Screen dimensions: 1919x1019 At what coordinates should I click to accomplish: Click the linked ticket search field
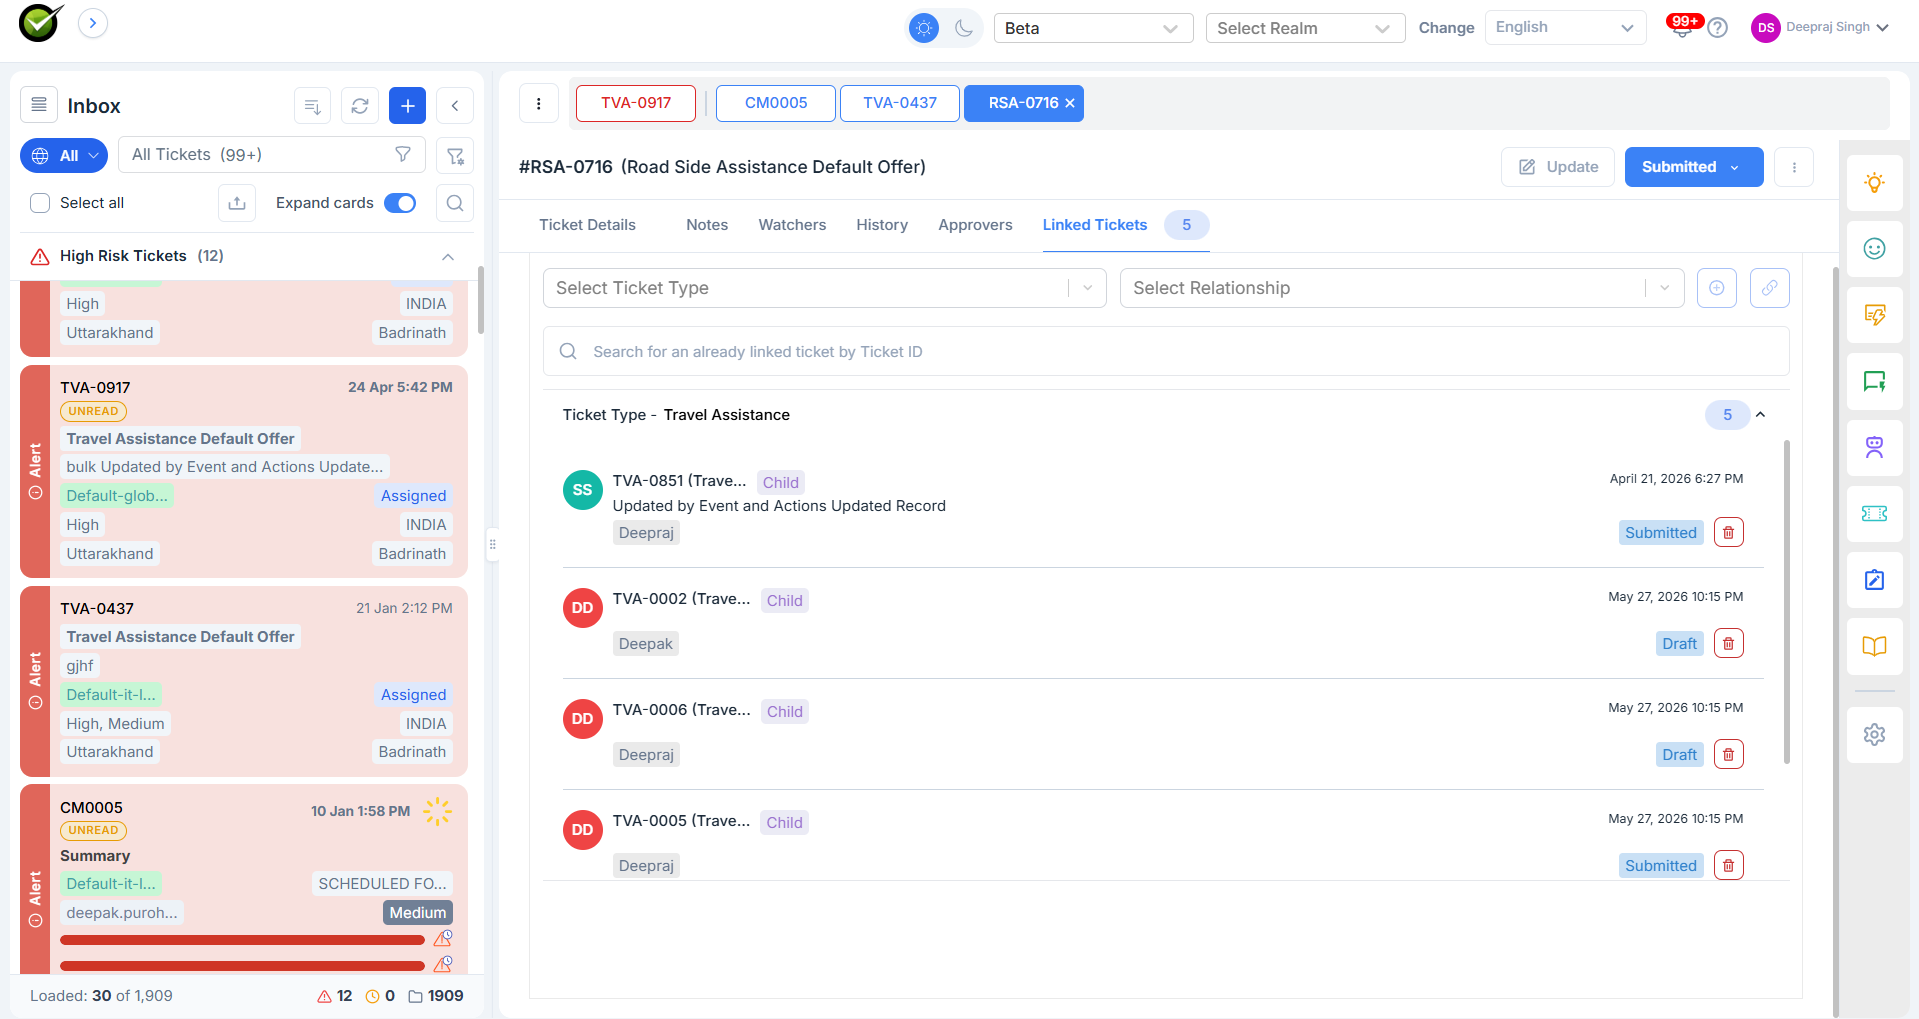click(x=1166, y=352)
